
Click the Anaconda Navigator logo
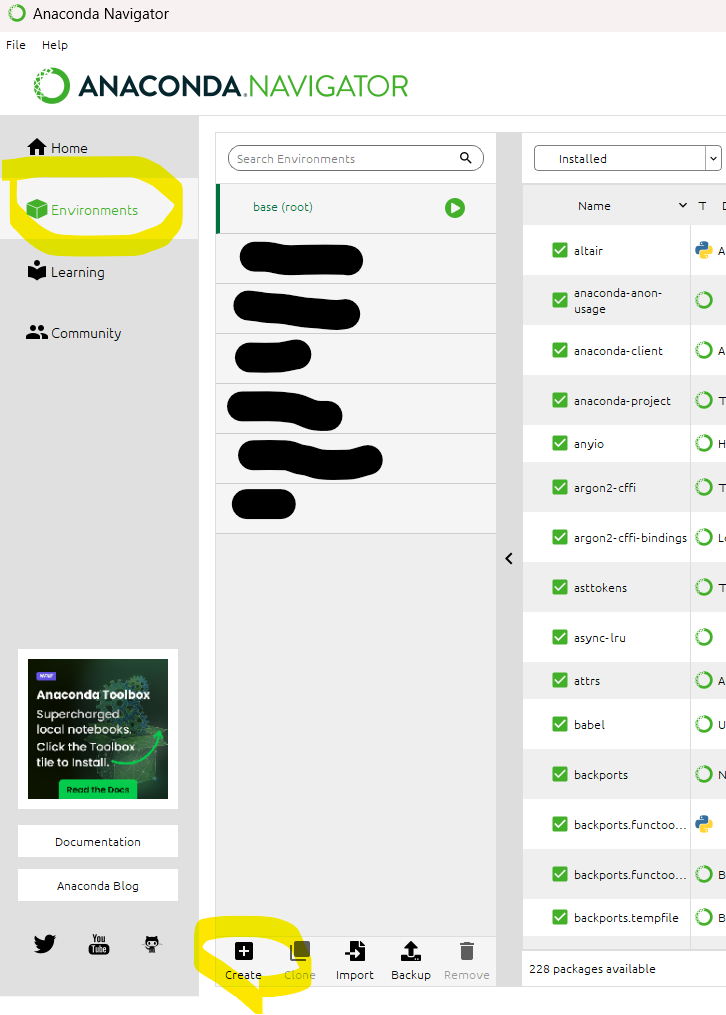click(x=221, y=86)
